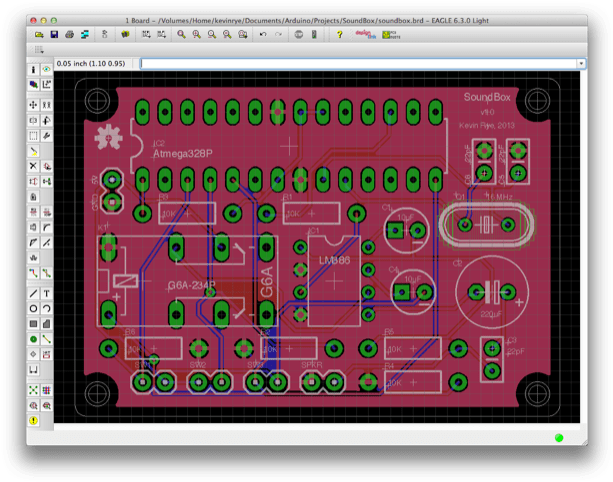Select the Copy tool
This screenshot has width=613, height=482.
point(47,105)
